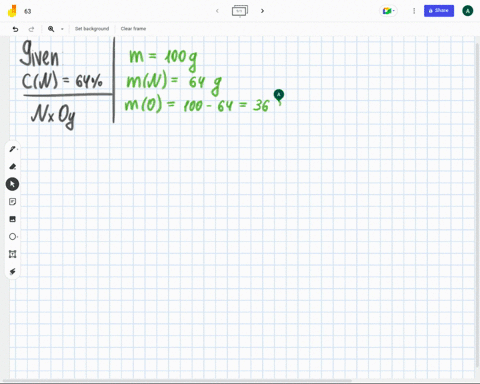The height and width of the screenshot is (384, 480).
Task: Click Clear frame
Action: click(x=133, y=29)
